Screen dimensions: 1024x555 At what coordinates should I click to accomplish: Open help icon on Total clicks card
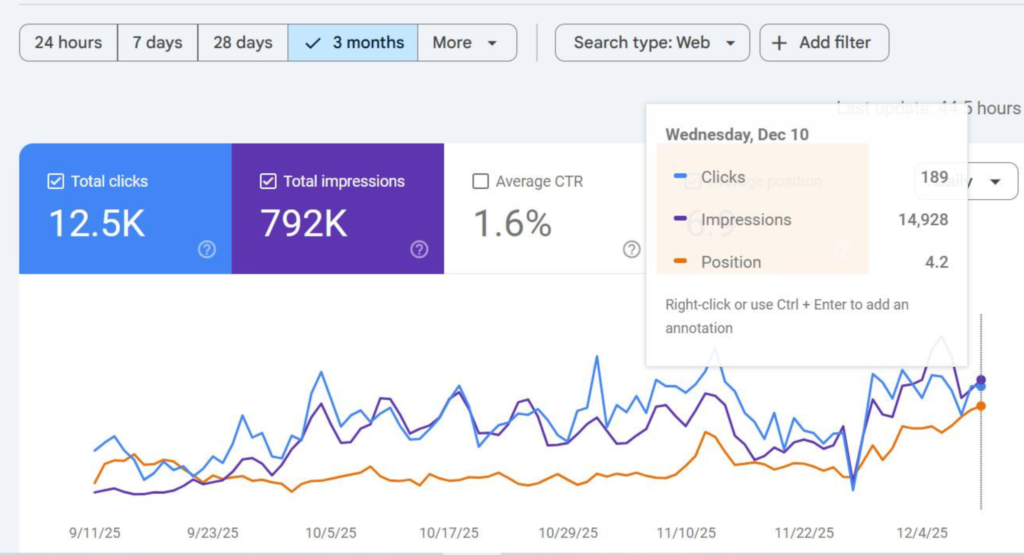207,249
